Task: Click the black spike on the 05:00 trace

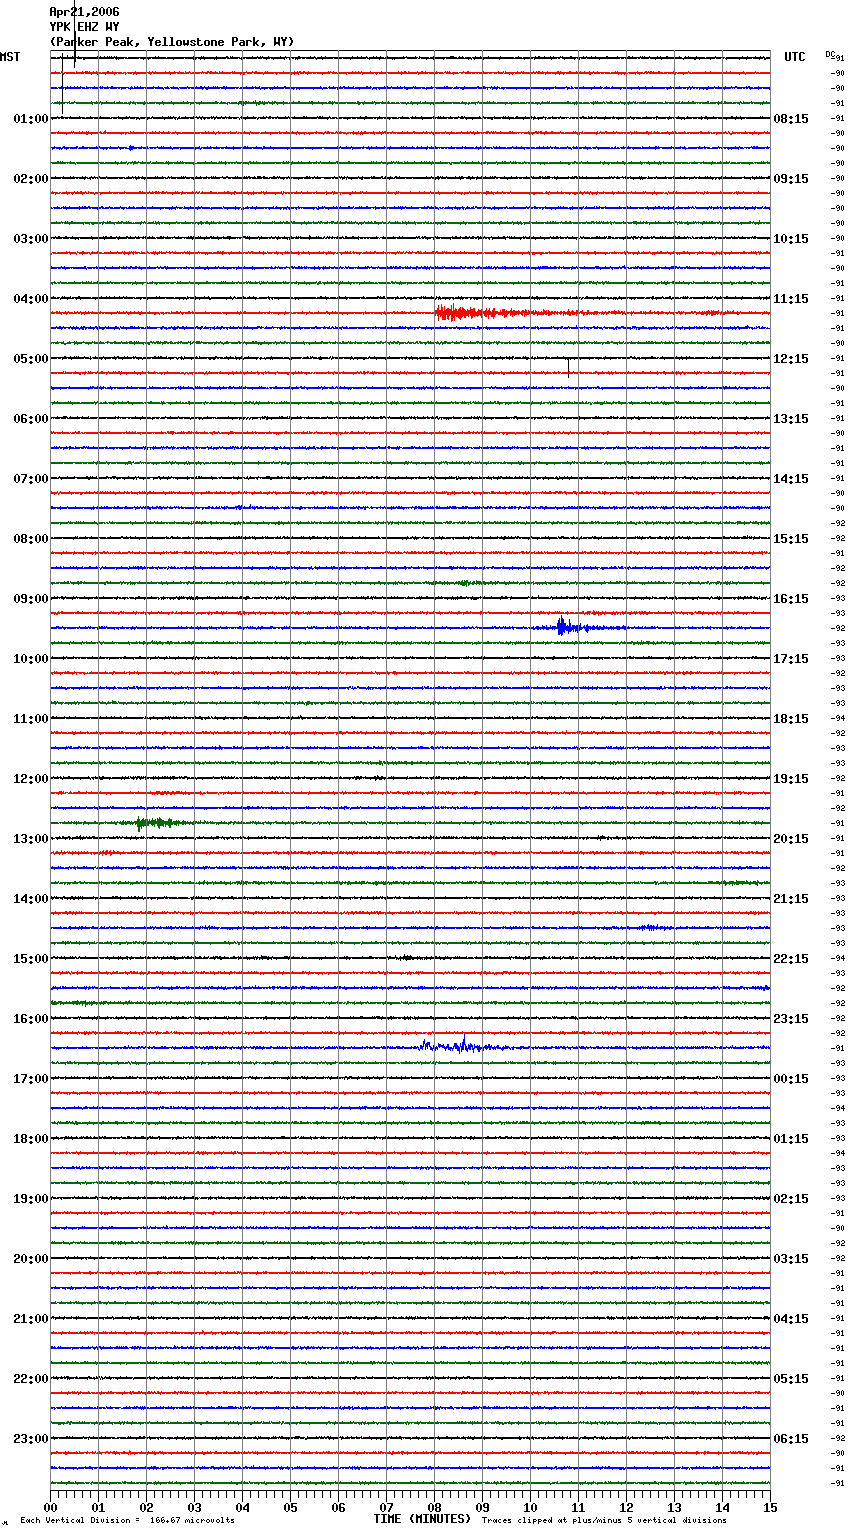Action: click(568, 366)
